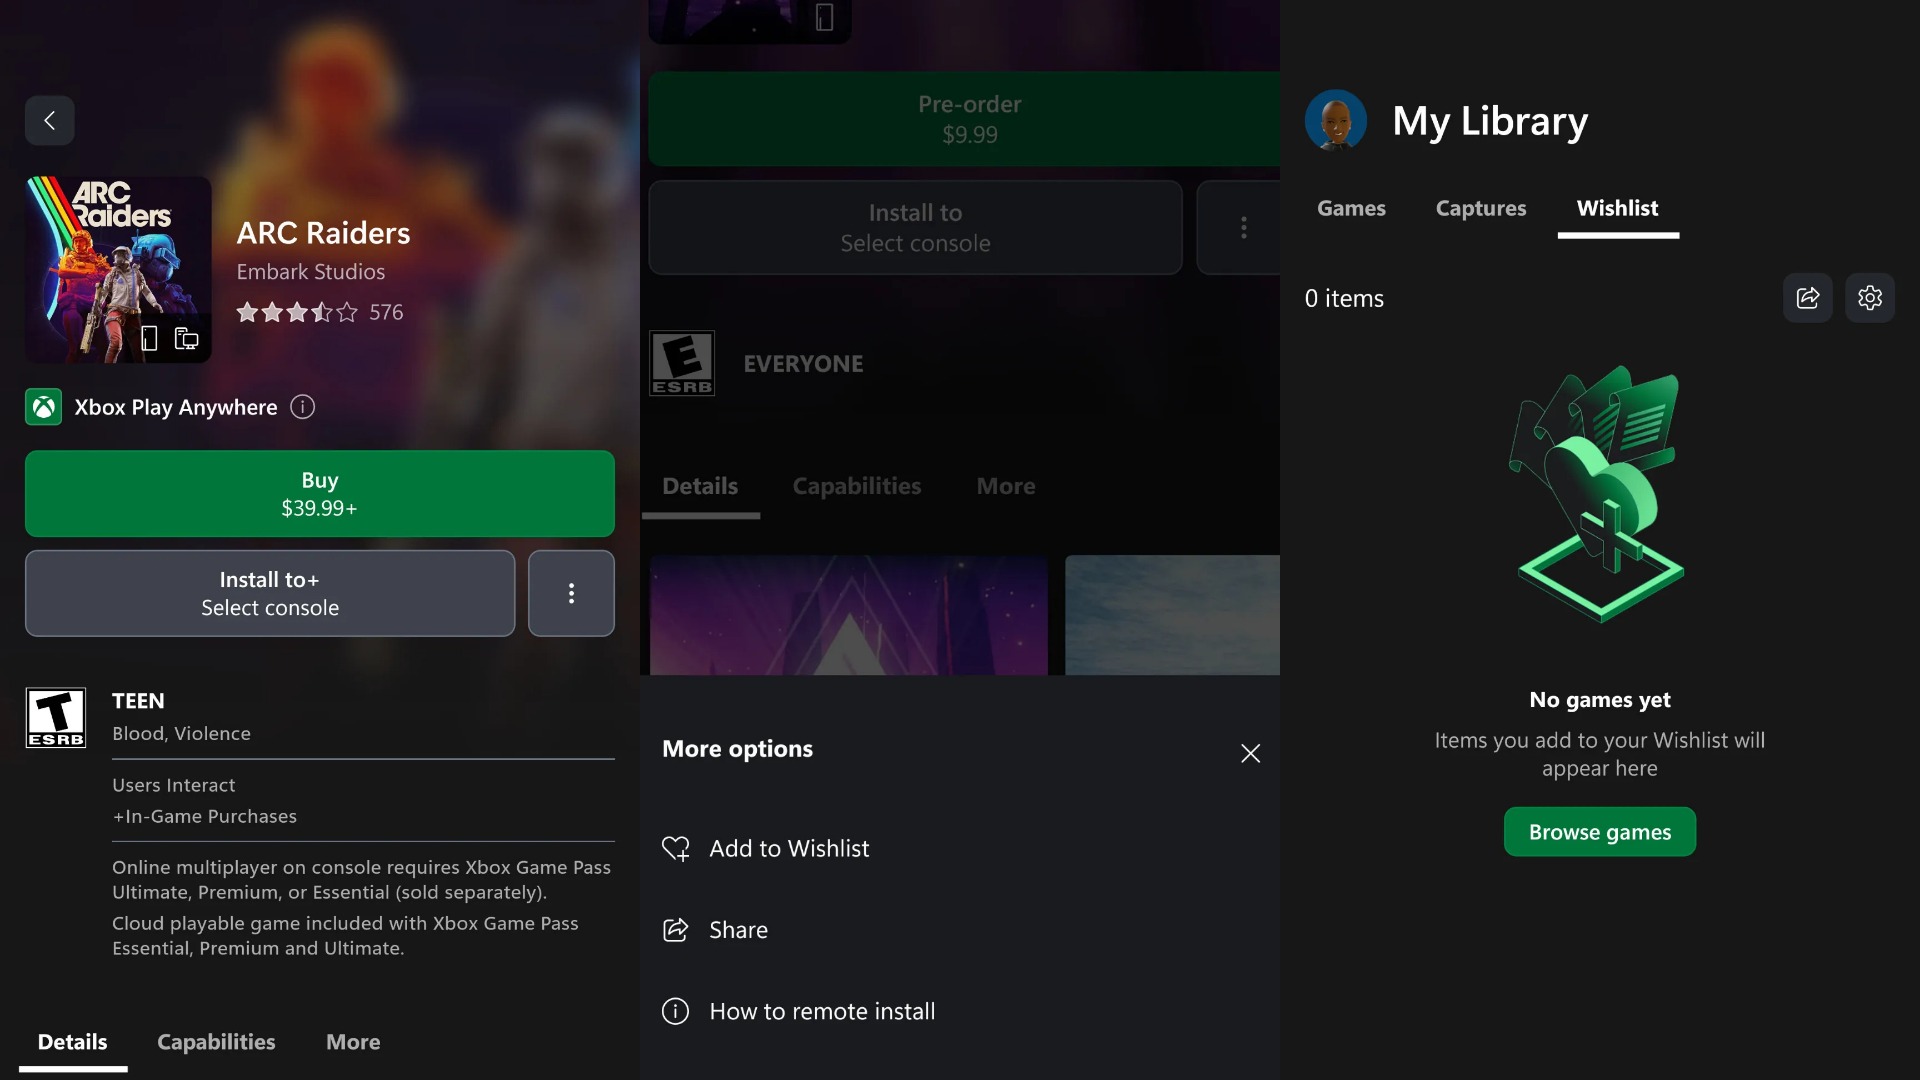Click the Teen ESRB rating icon
Screen dimensions: 1920x1080
pos(56,717)
